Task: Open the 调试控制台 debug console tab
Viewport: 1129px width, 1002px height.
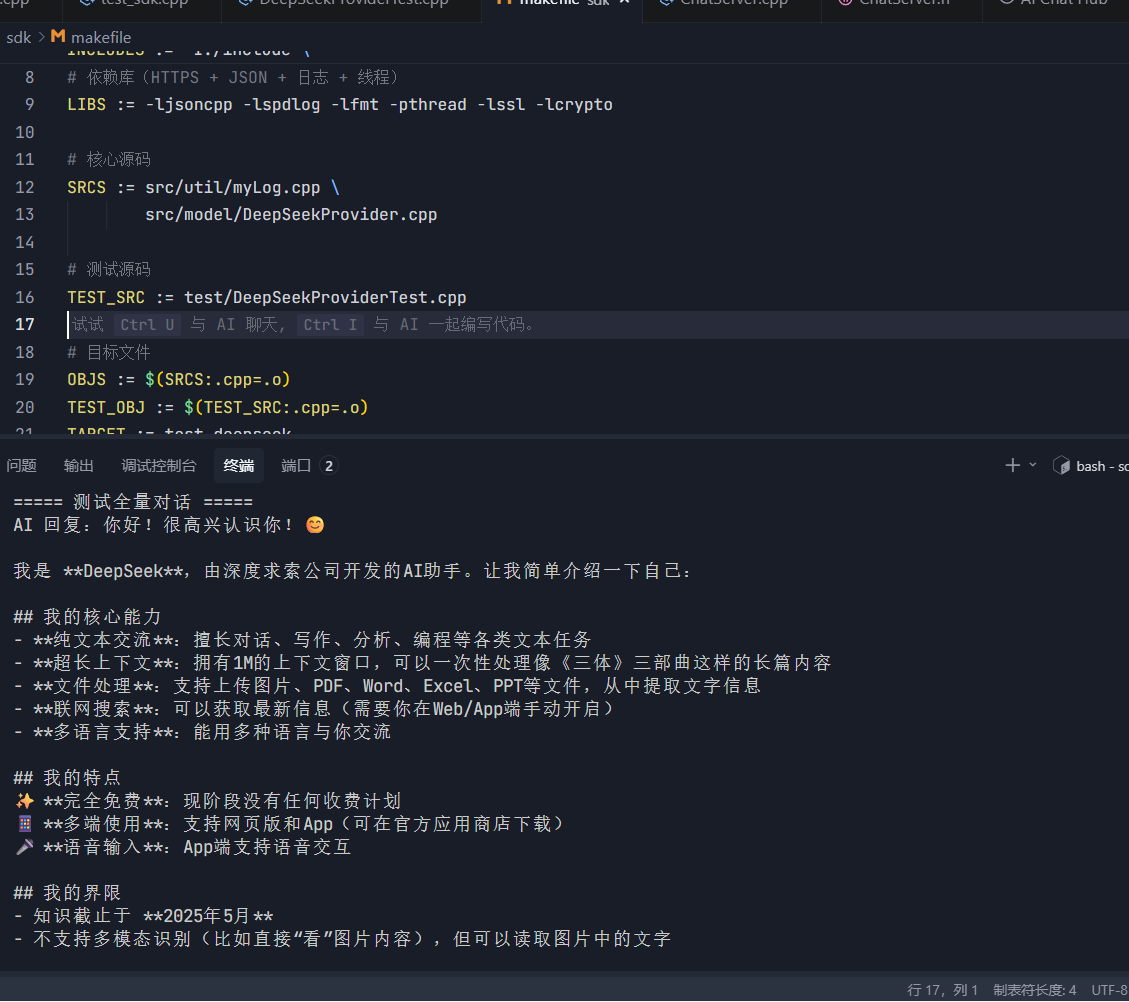Action: [x=158, y=466]
